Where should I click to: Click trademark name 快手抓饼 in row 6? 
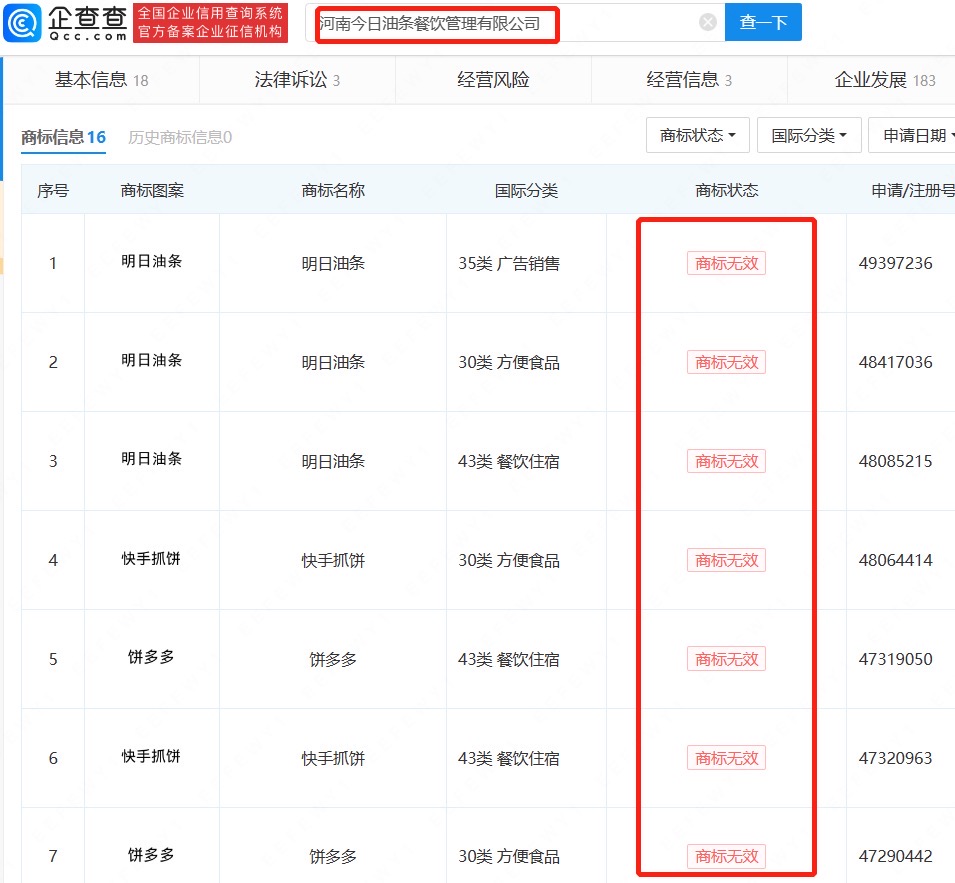(333, 758)
